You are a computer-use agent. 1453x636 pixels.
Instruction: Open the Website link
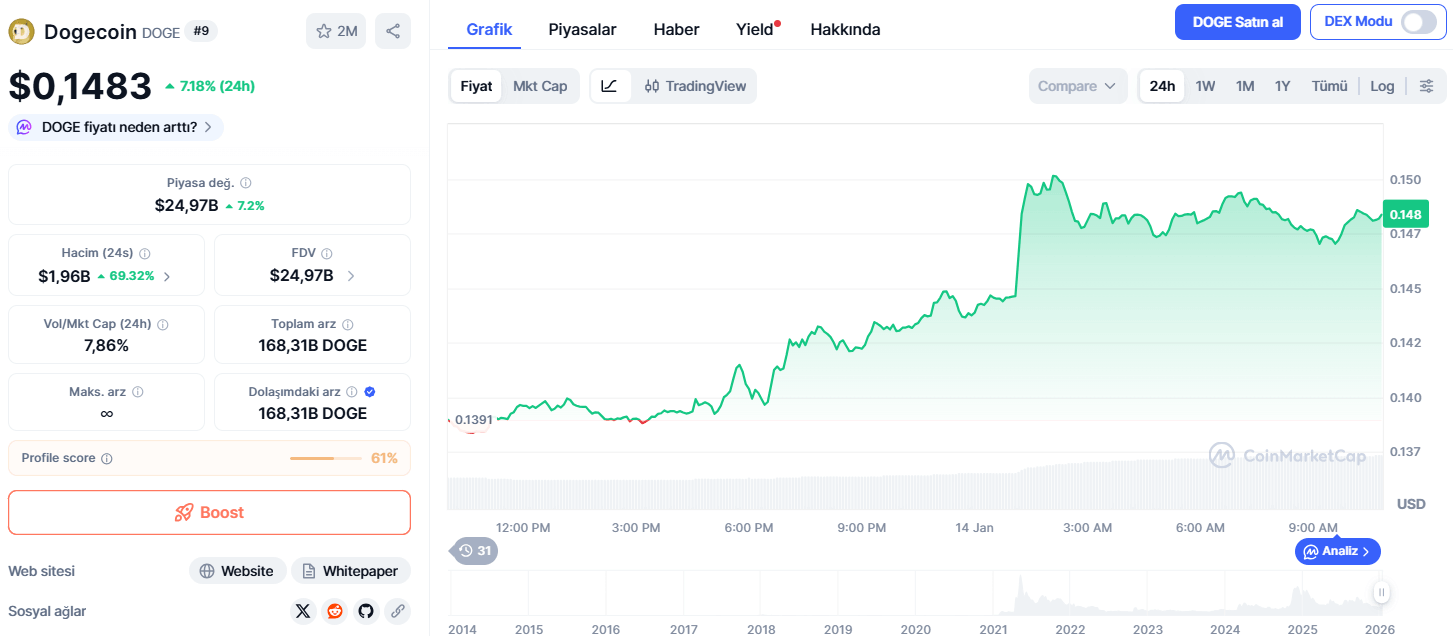coord(237,571)
